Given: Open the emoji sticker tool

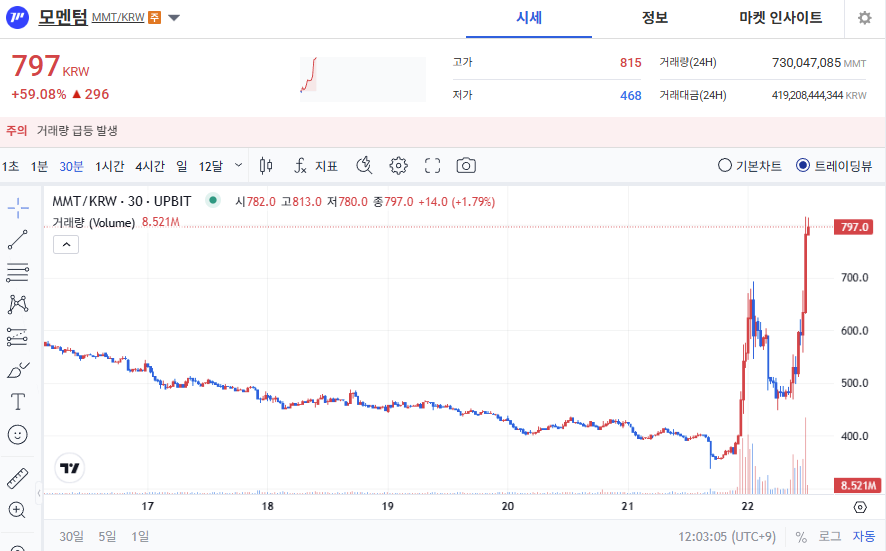Looking at the screenshot, I should point(18,435).
